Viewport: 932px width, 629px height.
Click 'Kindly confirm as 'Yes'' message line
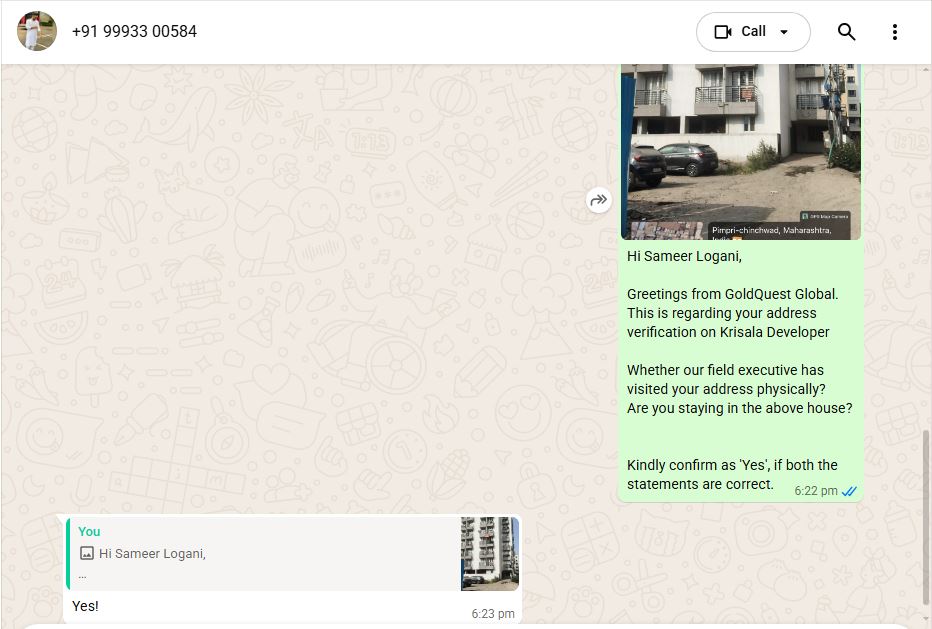coord(732,466)
